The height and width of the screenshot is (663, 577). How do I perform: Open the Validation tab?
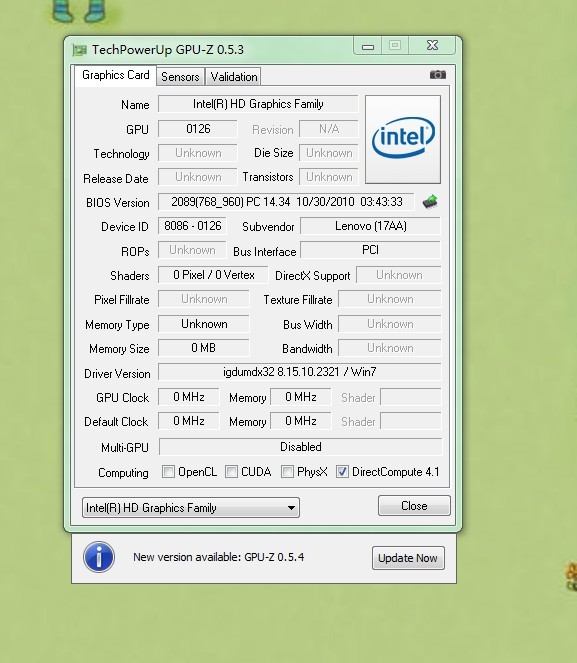pos(234,77)
